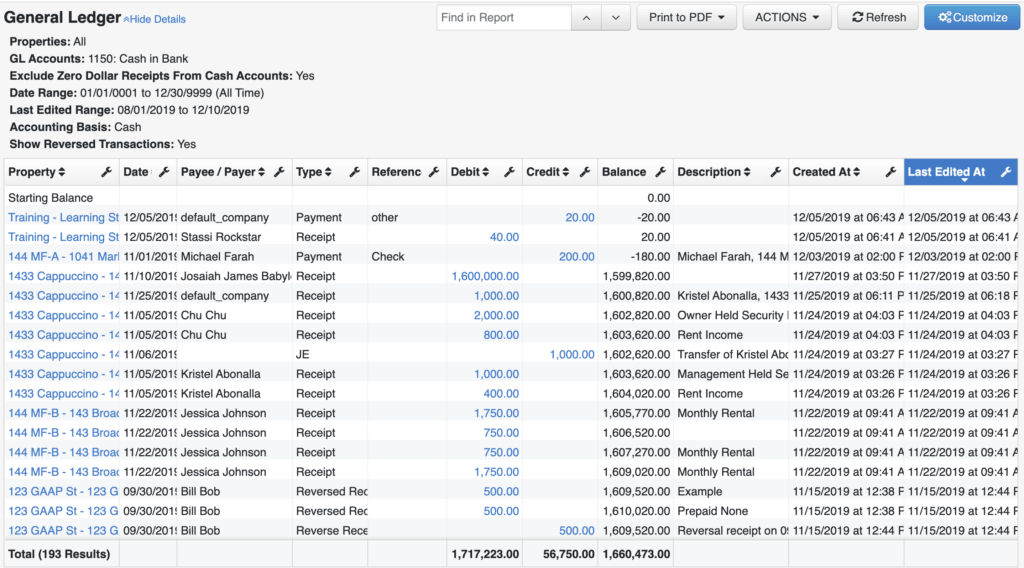Open the Debit column wrench settings

tap(509, 172)
